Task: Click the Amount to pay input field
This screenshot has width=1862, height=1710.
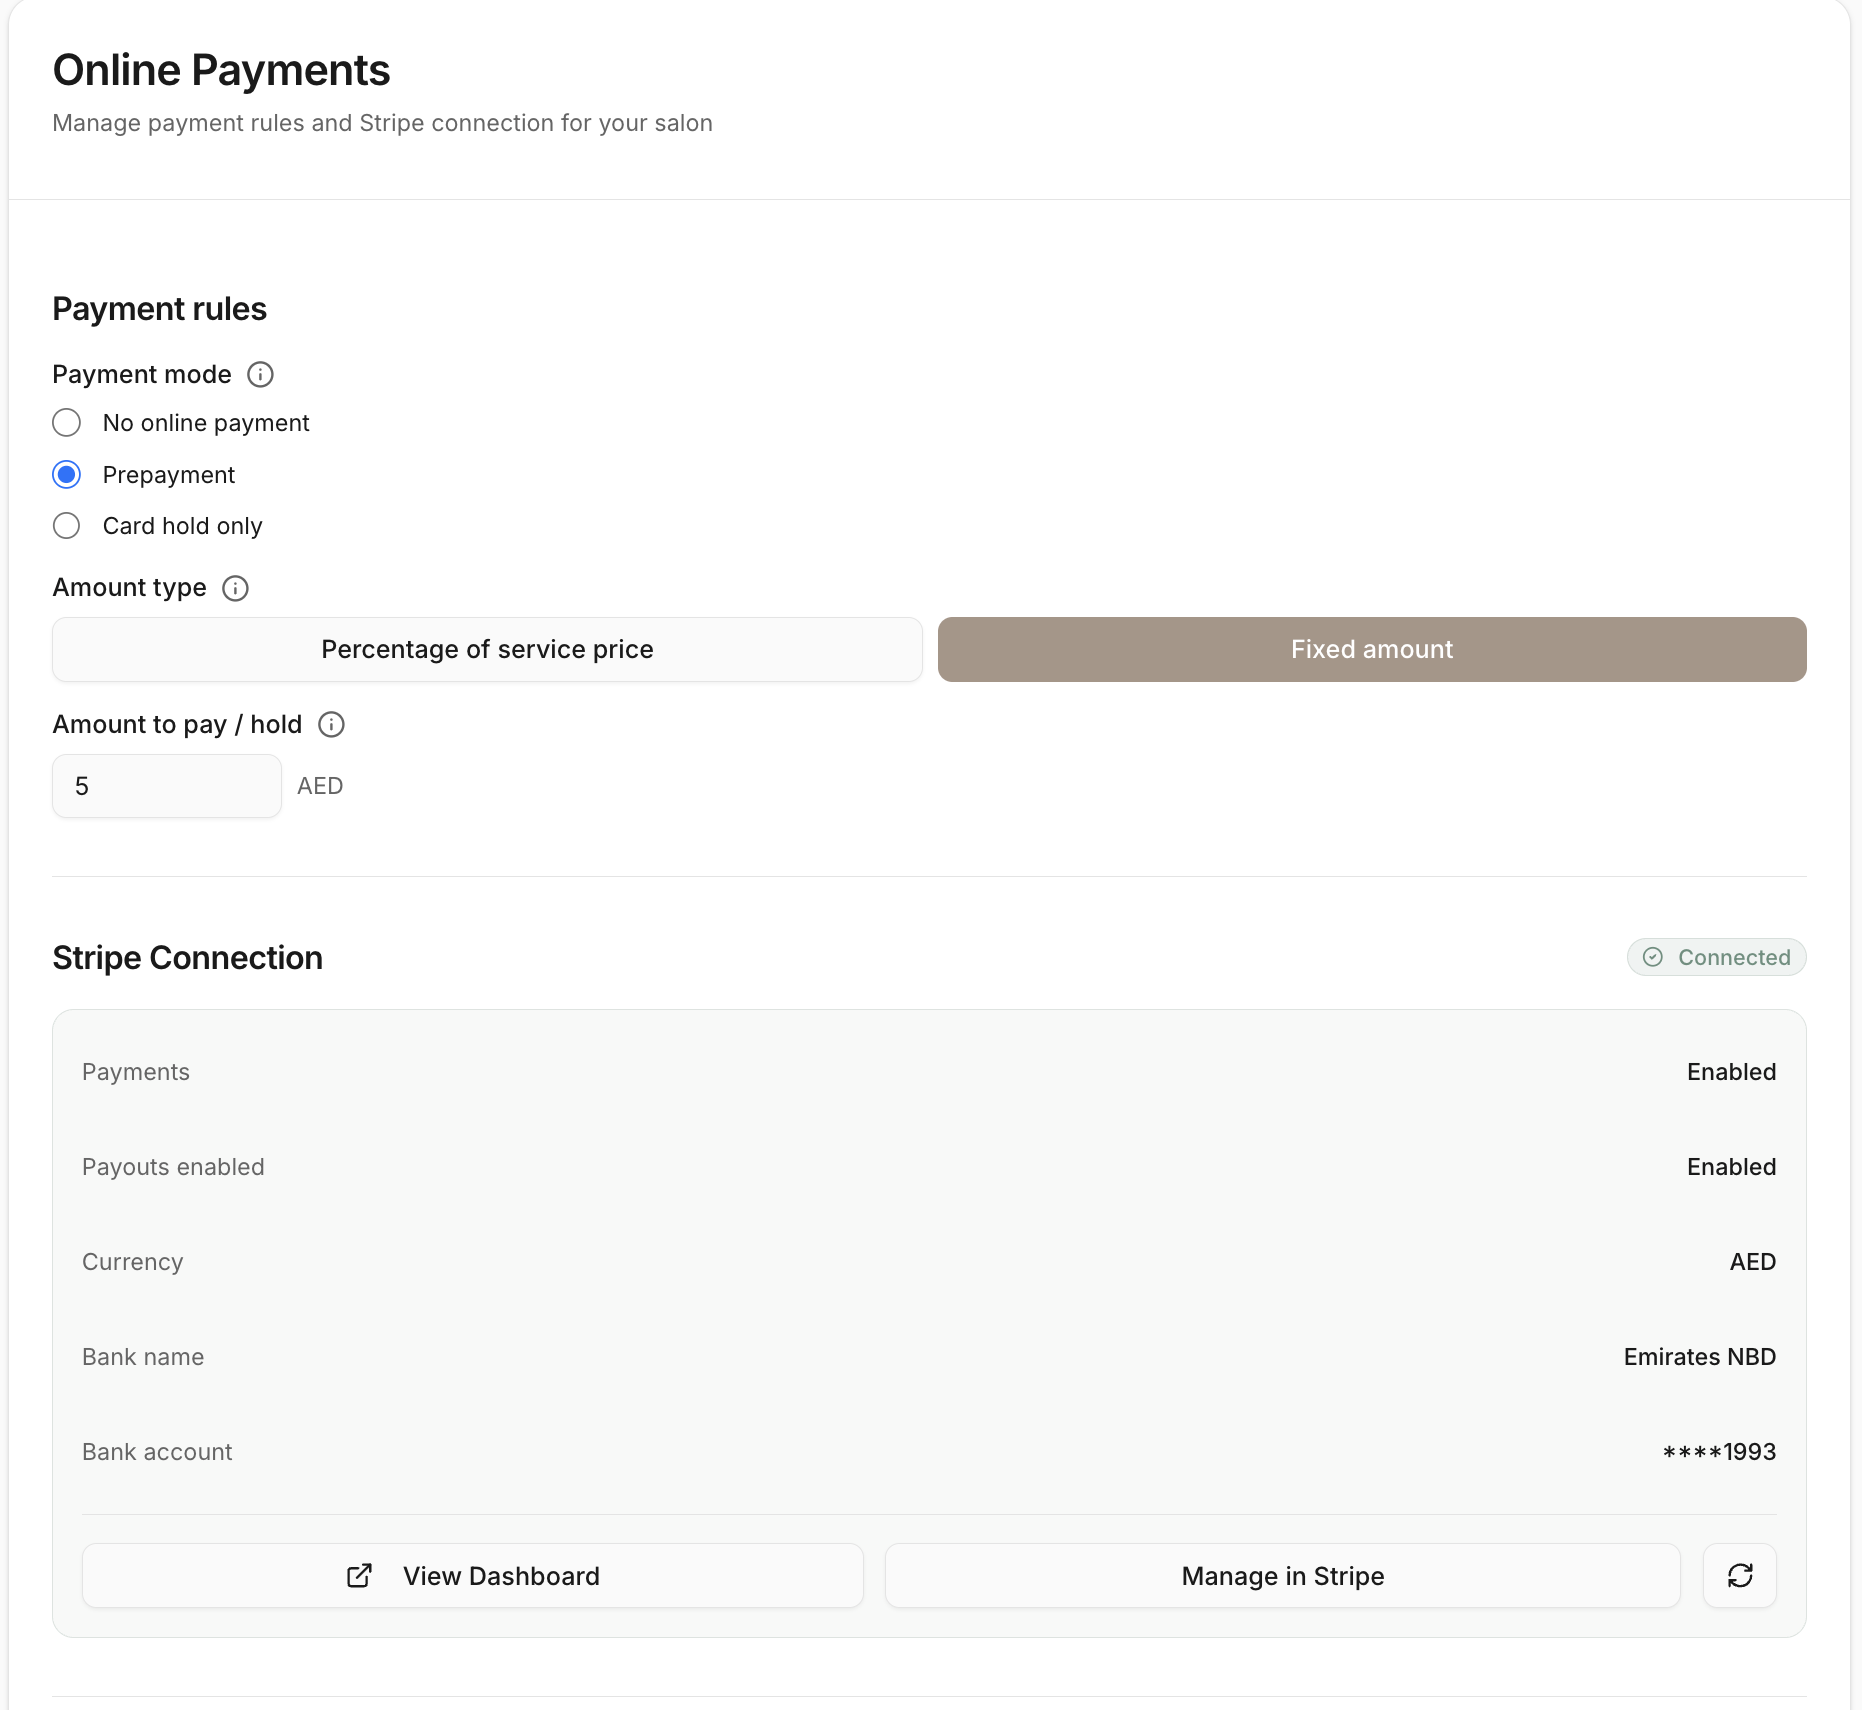Action: coord(166,786)
